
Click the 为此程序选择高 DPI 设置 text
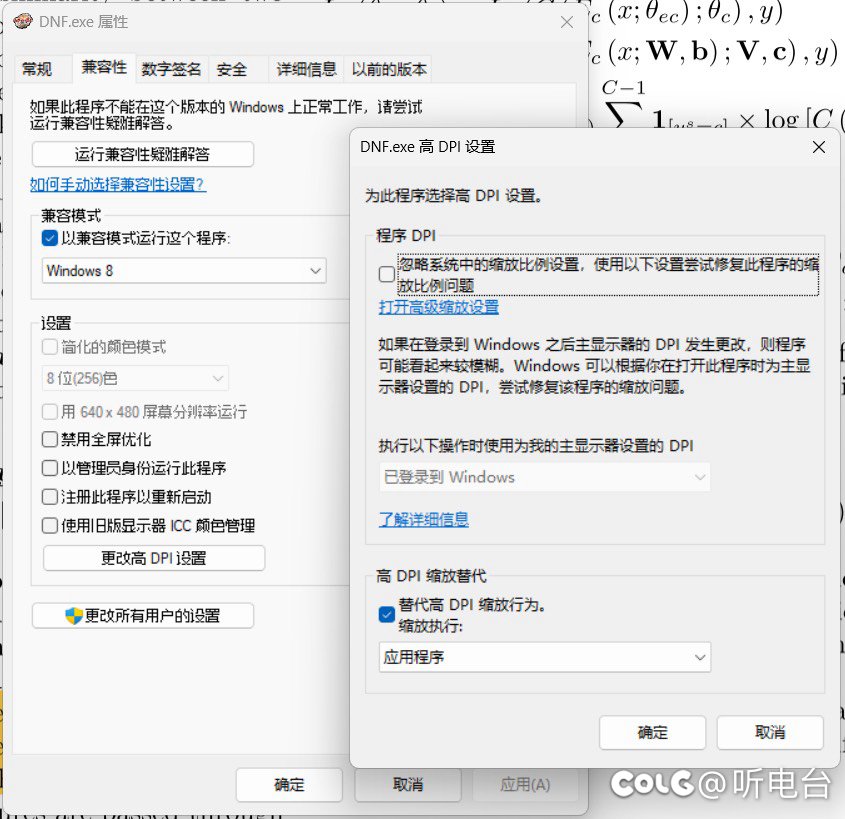click(x=453, y=196)
